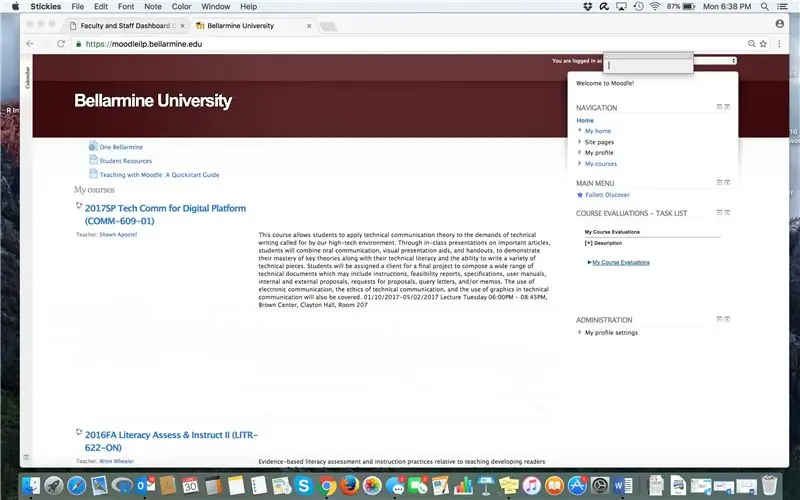Open the Follett Discover link

(x=607, y=195)
